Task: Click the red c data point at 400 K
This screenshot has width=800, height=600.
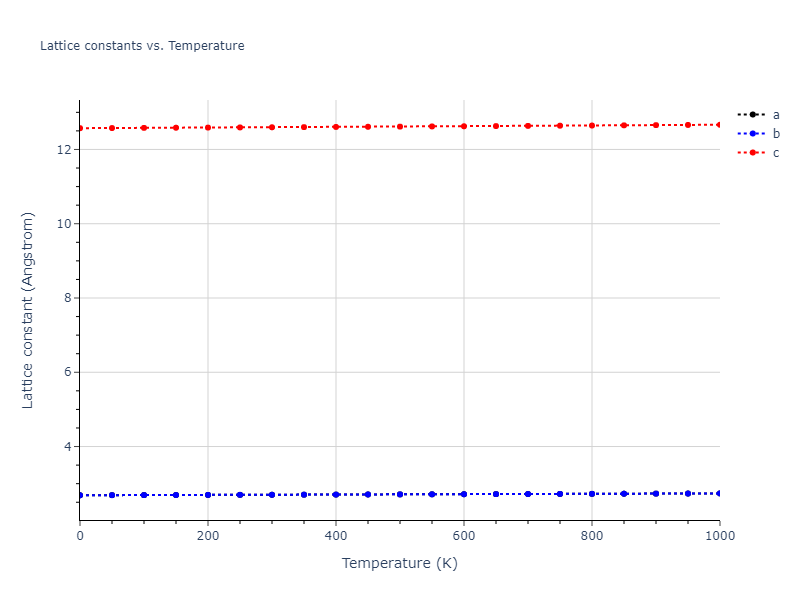Action: [x=336, y=127]
